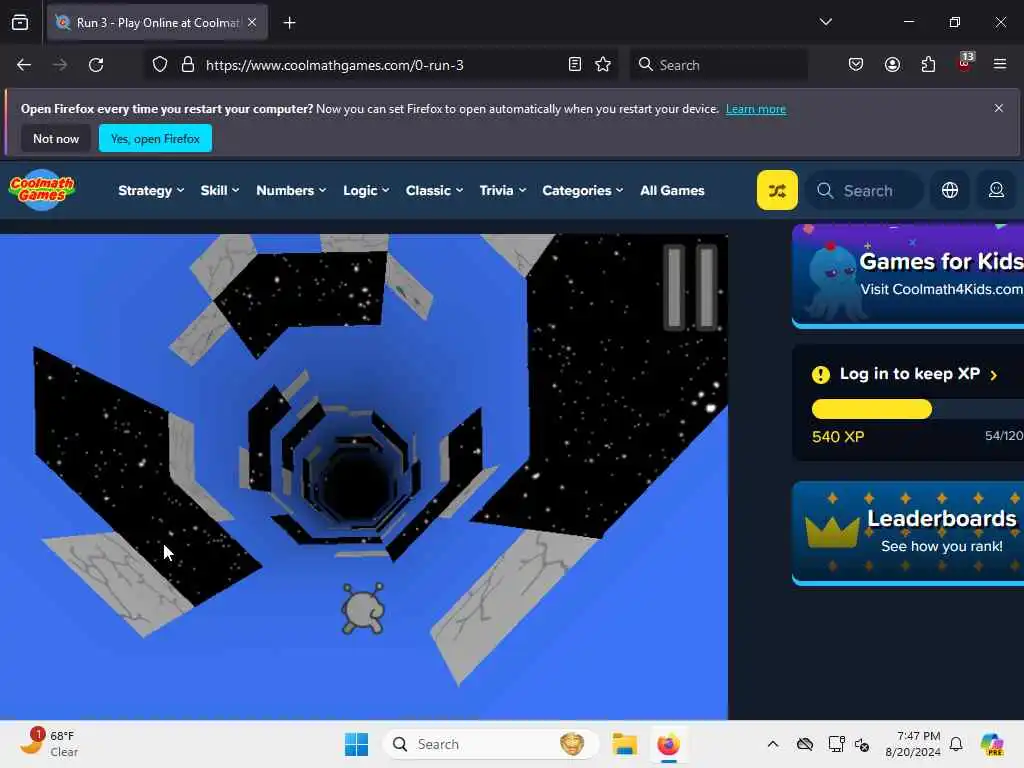Expand the Numbers menu
This screenshot has height=768, width=1024.
[291, 190]
